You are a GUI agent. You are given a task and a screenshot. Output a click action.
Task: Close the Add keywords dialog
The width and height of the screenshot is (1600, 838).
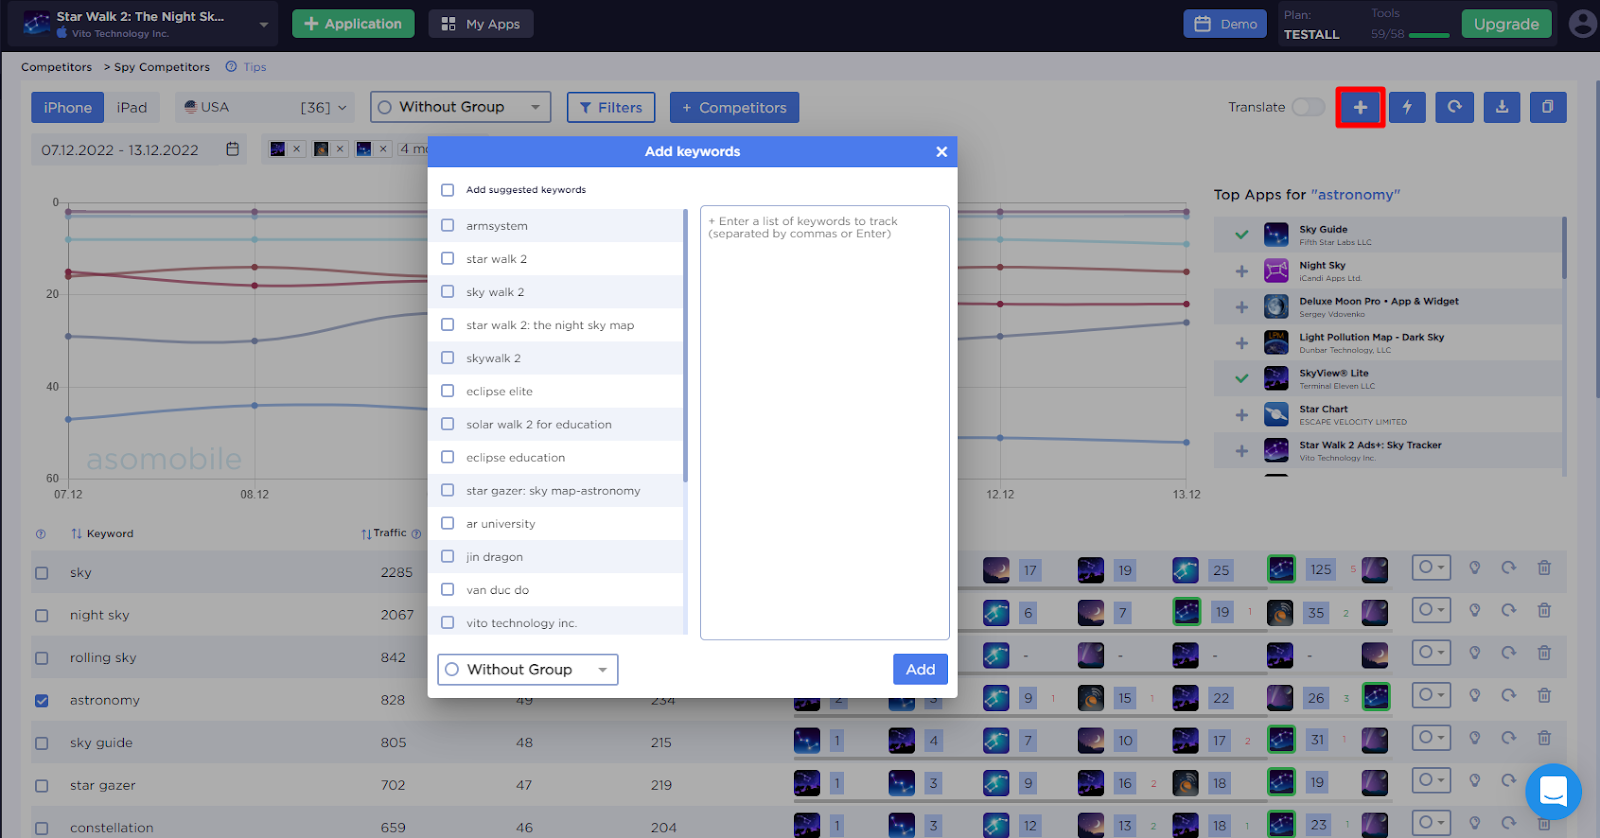point(941,152)
